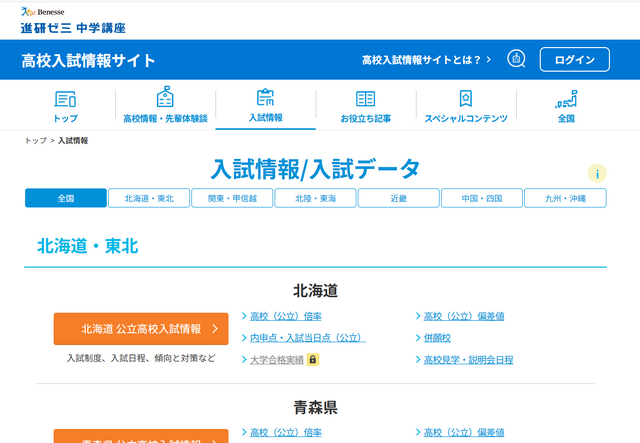Open 高校見学・説明会日程 link
Screen dimensions: 640x443
pos(467,360)
